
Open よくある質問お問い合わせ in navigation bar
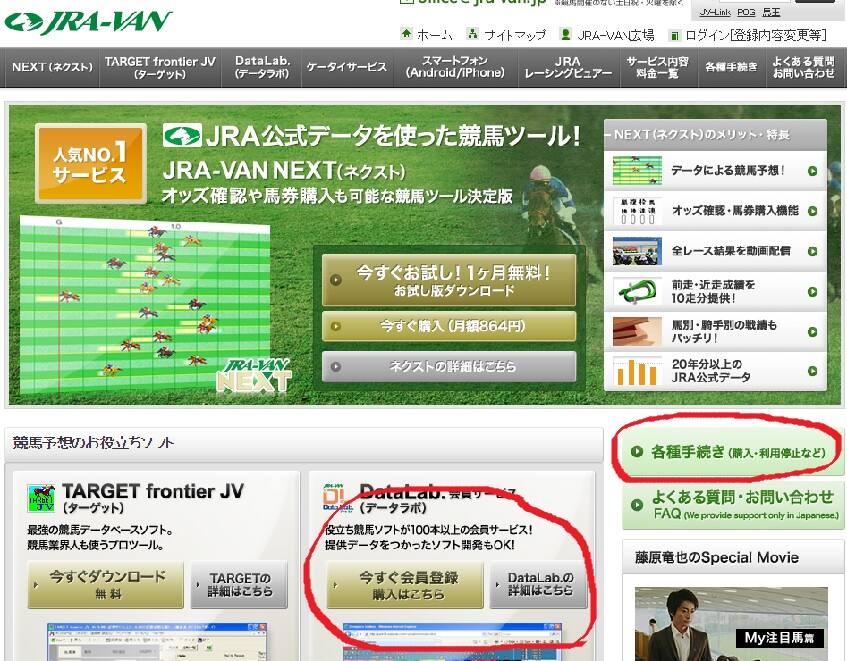point(803,68)
